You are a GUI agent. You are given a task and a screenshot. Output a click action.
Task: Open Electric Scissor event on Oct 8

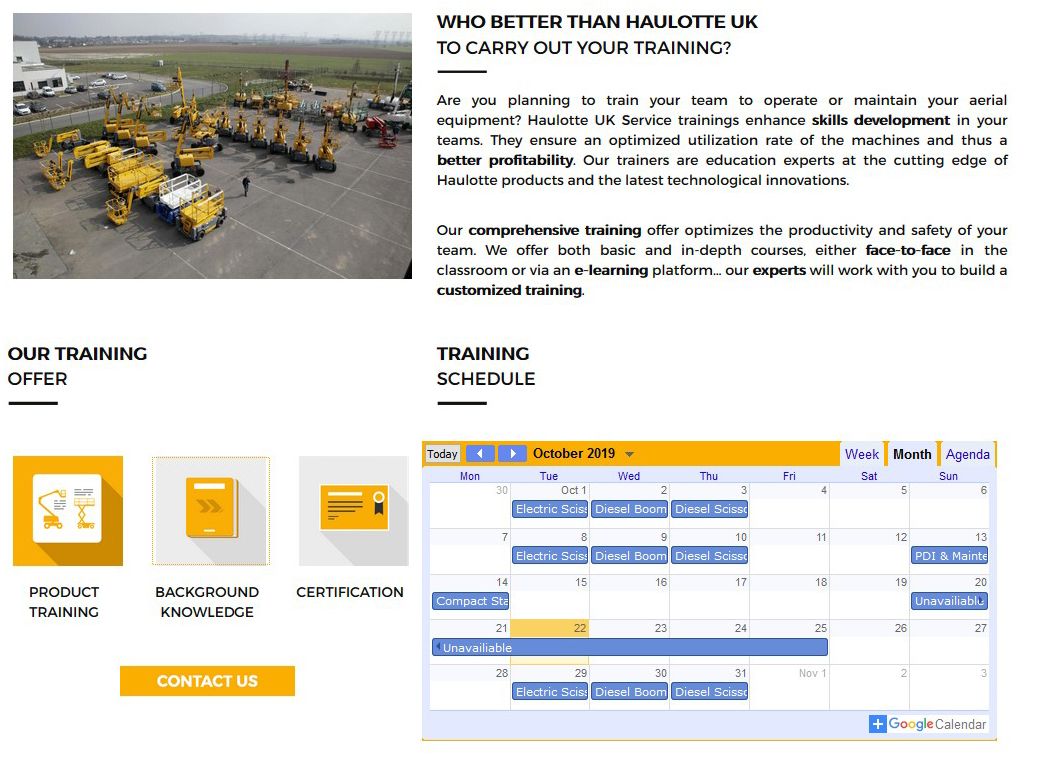coord(550,556)
